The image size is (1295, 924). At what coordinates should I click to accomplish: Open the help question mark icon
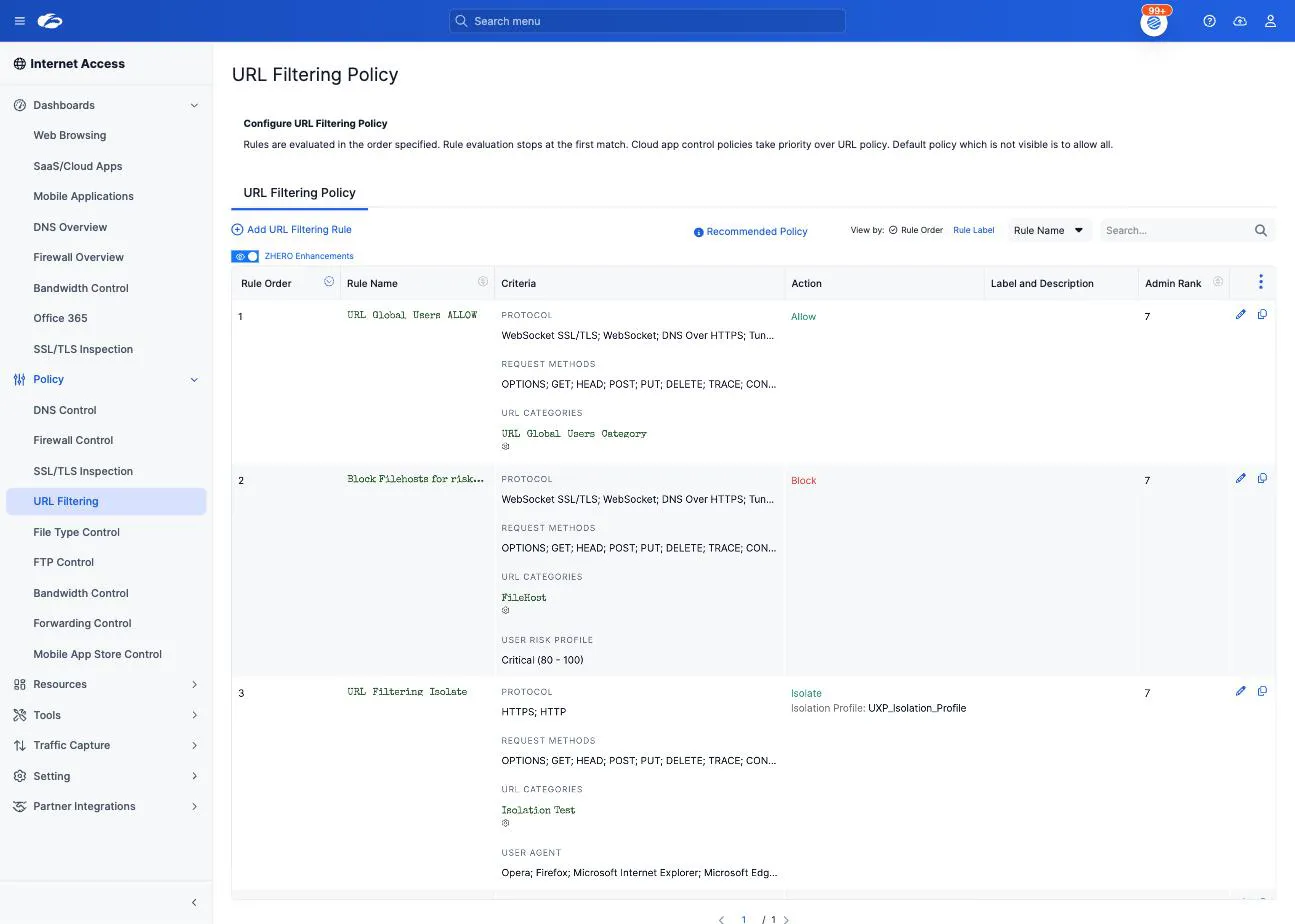(1209, 21)
